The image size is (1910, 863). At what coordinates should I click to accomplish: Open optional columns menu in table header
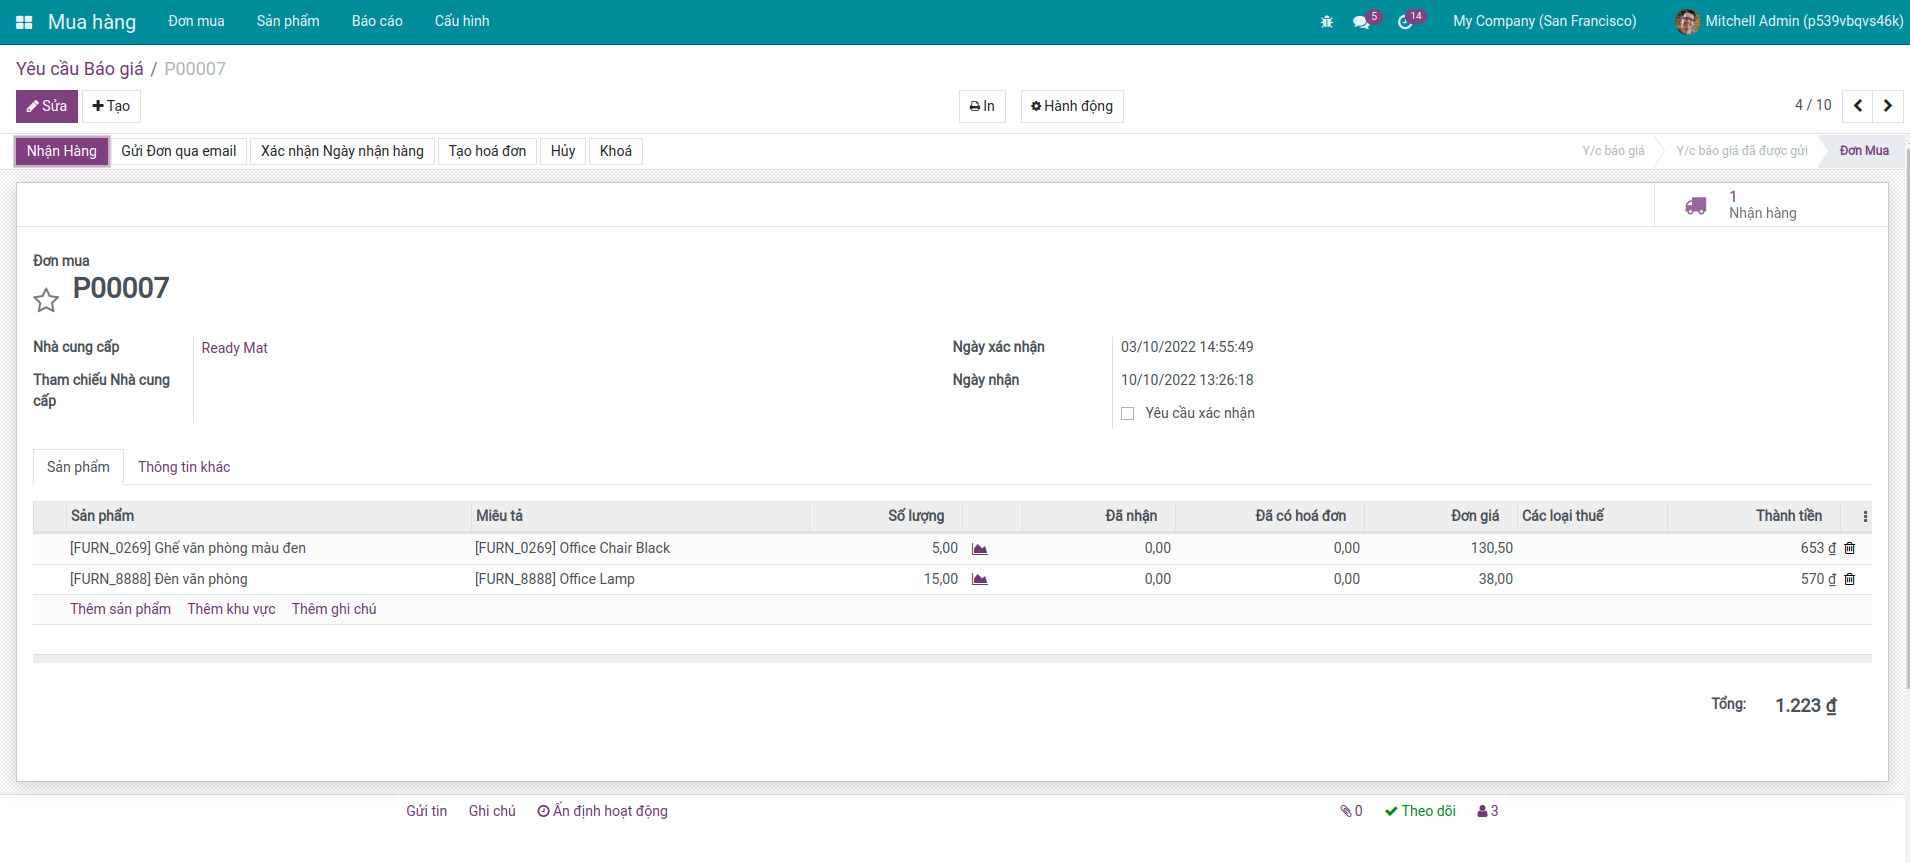pyautogui.click(x=1865, y=516)
